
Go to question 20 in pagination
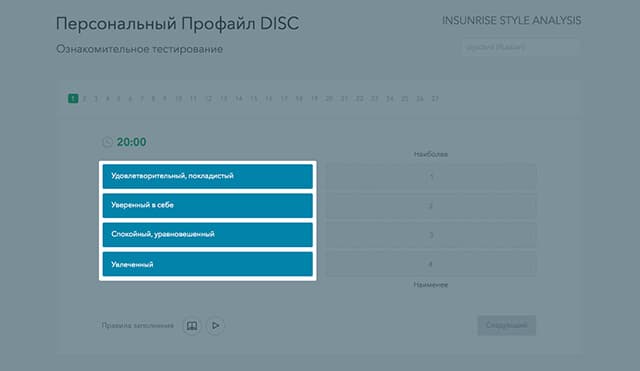pos(329,99)
